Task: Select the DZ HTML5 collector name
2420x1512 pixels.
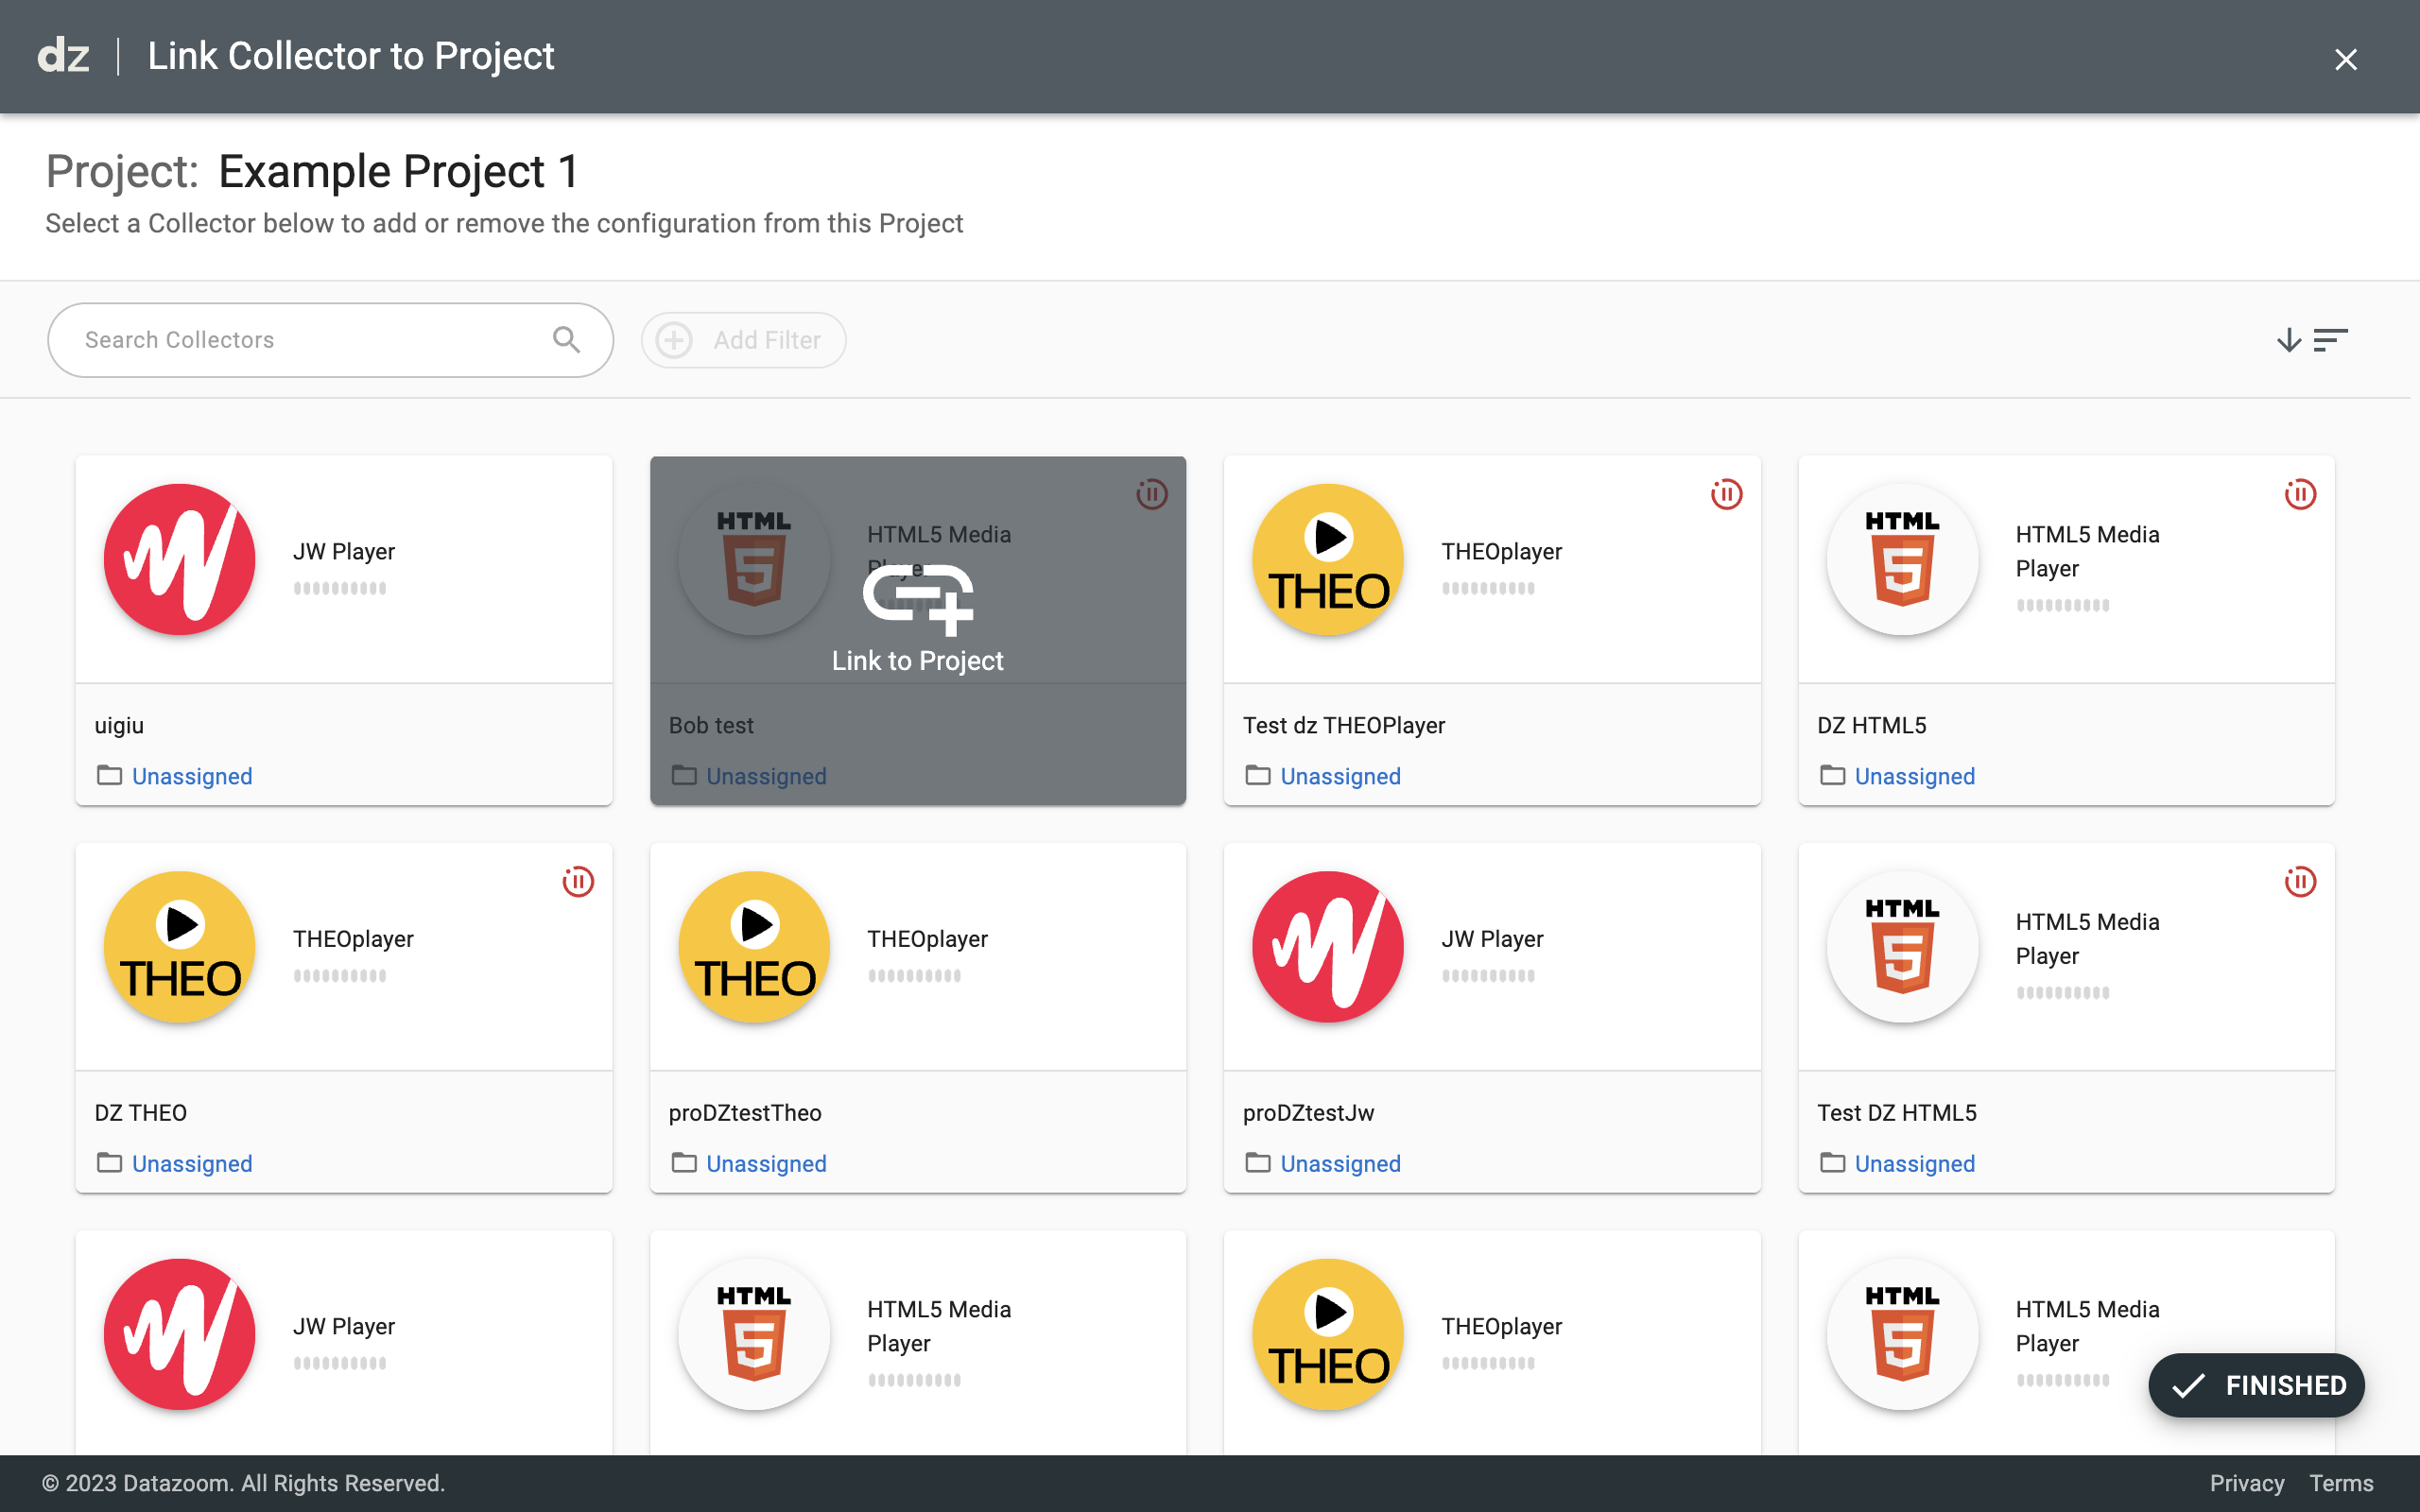Action: click(x=1871, y=726)
